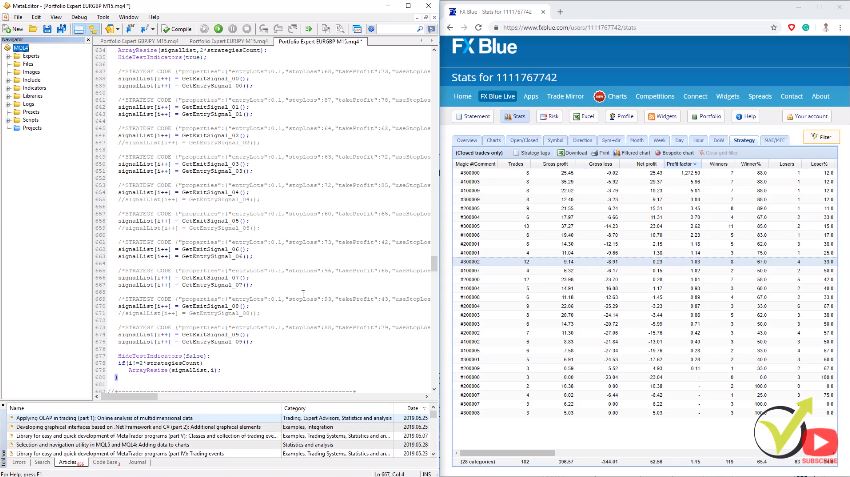This screenshot has width=850, height=477.
Task: Click the Risk button on FX Blue
Action: click(x=549, y=116)
